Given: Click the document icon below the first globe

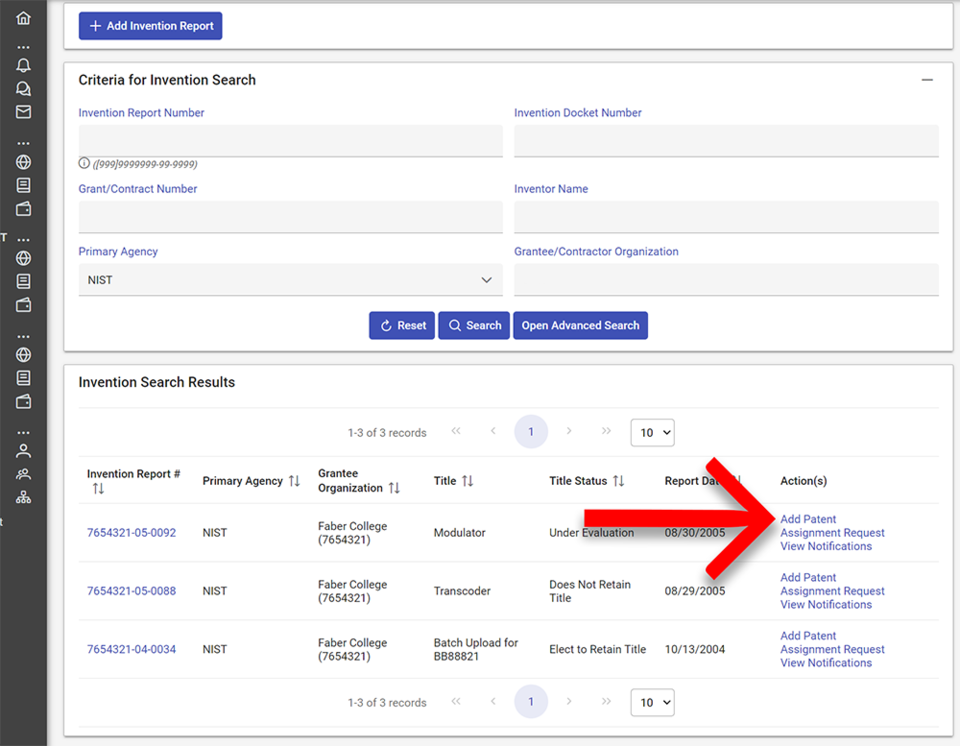Looking at the screenshot, I should (23, 185).
